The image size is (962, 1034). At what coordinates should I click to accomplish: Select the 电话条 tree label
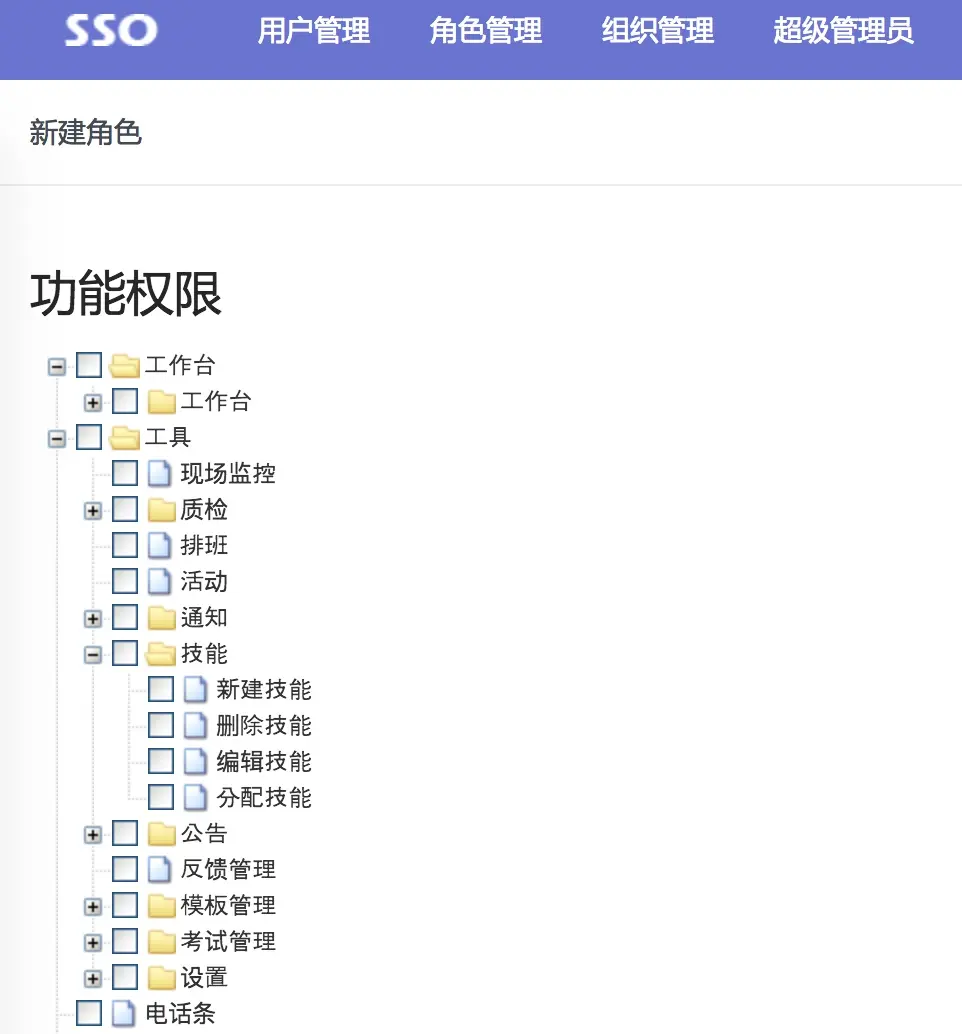pyautogui.click(x=180, y=1014)
